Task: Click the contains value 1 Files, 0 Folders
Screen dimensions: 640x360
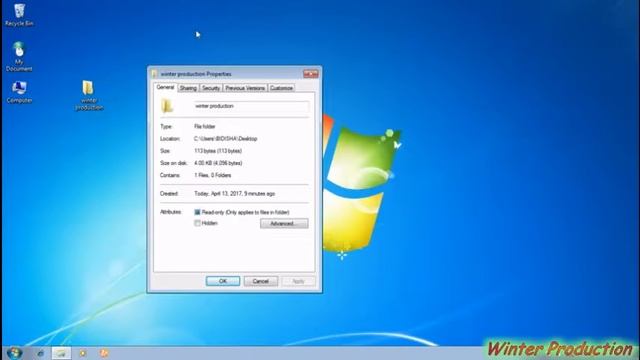Action: coord(213,176)
